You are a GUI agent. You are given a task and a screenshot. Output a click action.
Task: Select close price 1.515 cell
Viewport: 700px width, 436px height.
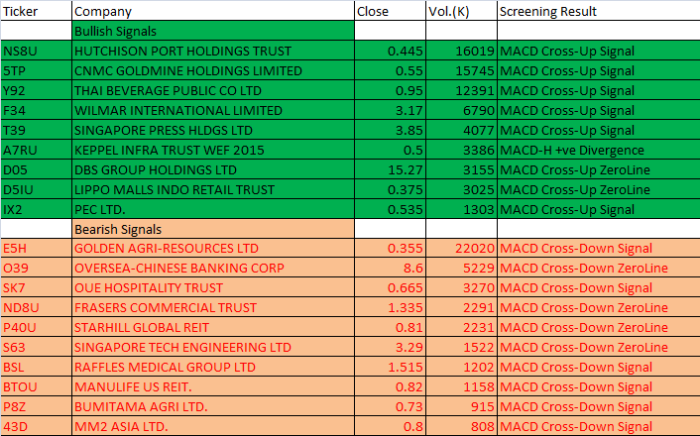coord(390,367)
